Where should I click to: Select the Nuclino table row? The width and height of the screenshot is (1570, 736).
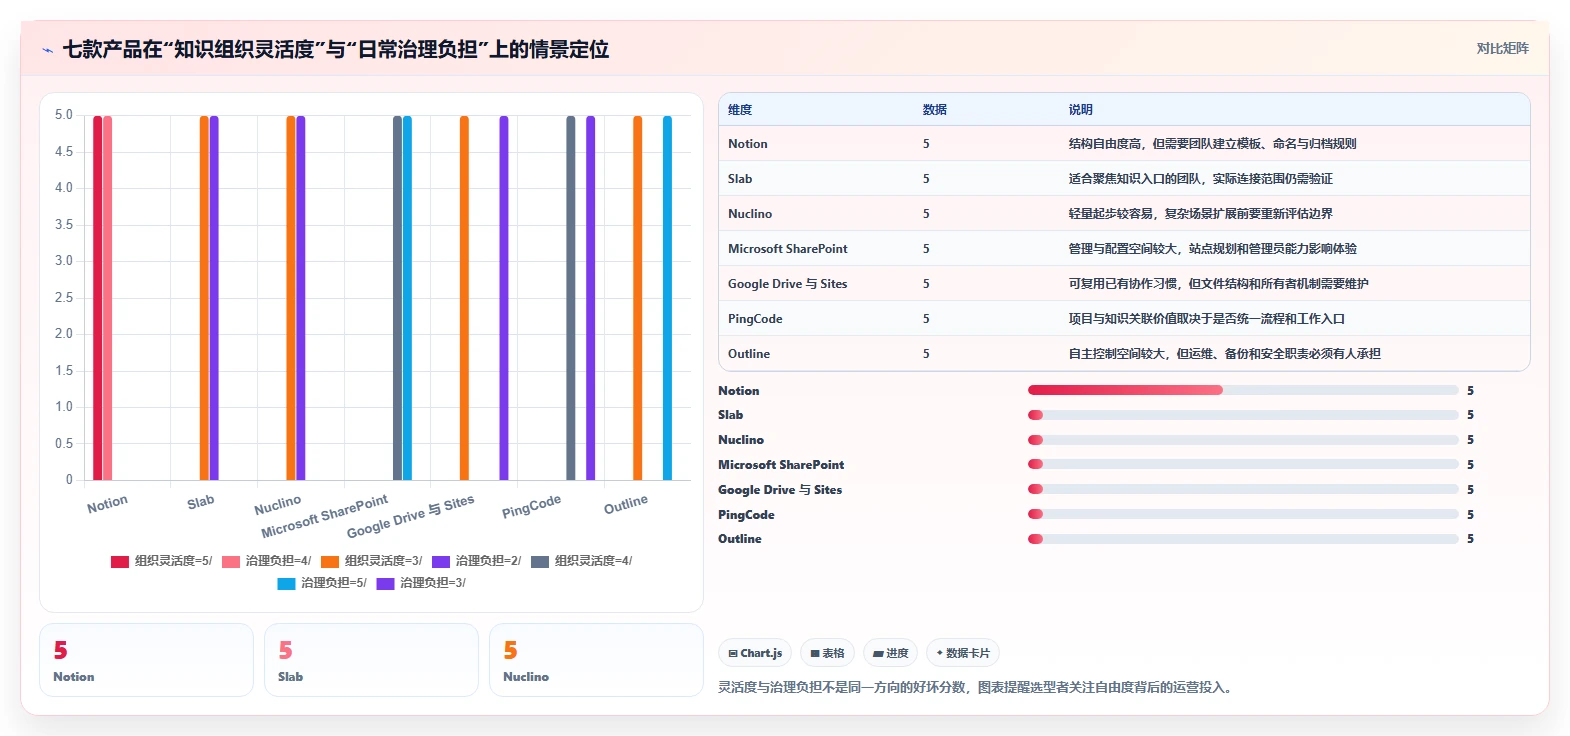point(1124,214)
